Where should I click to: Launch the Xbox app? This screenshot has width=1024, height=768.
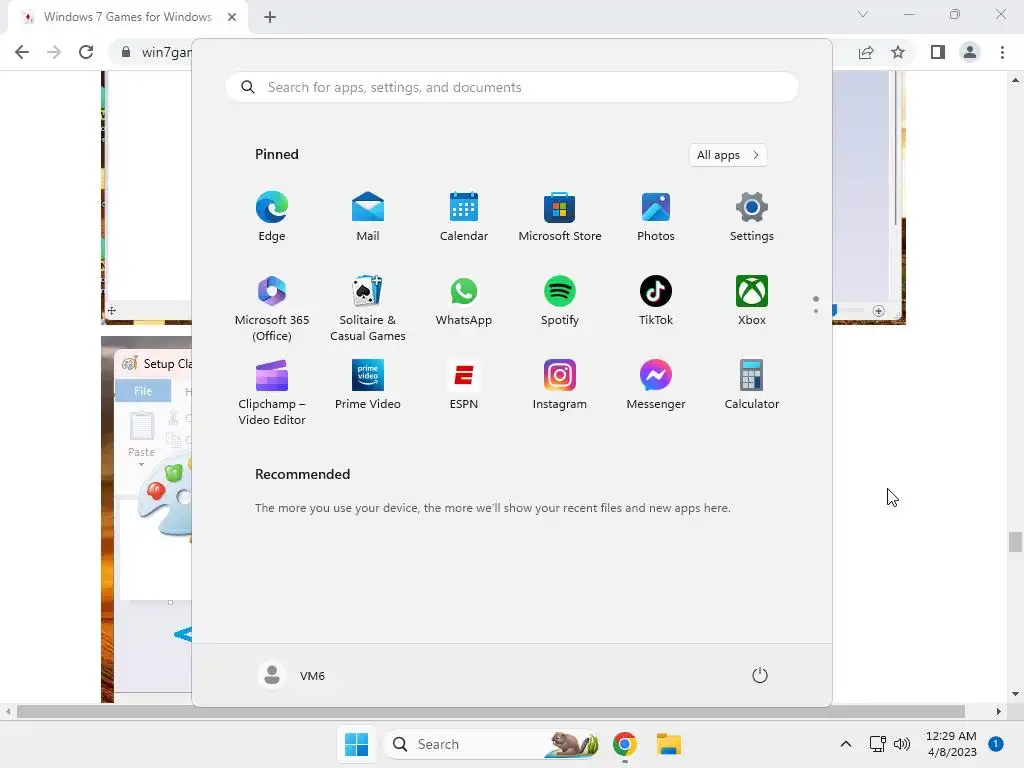(x=752, y=302)
